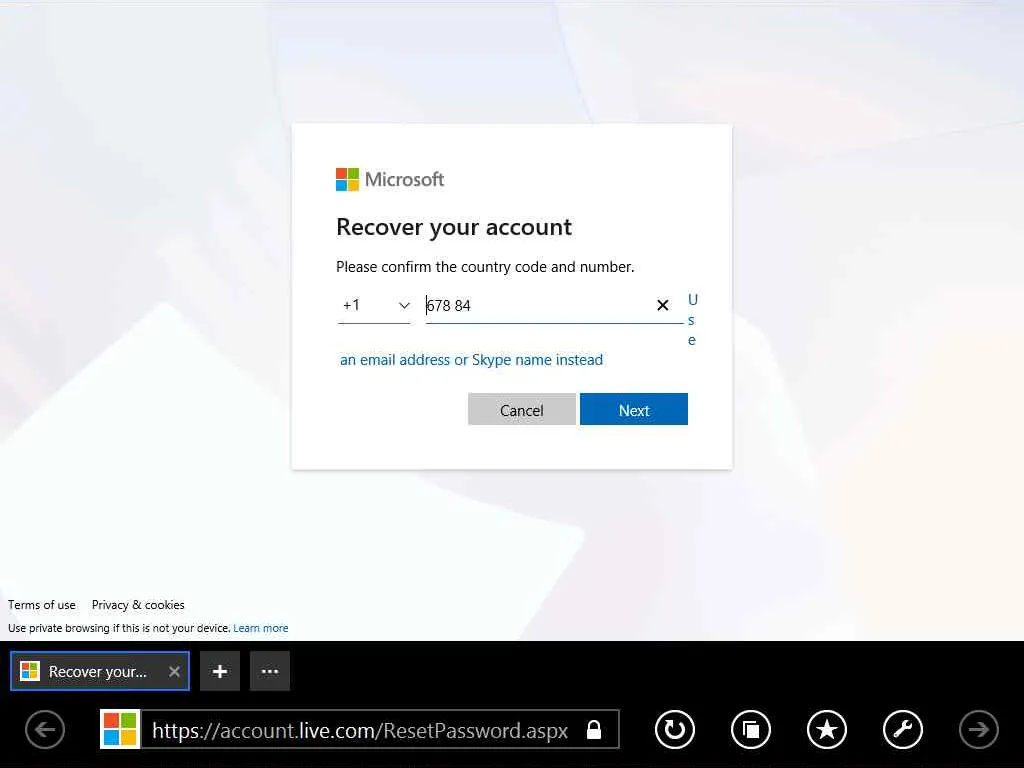The image size is (1024, 768).
Task: Click the address bar URL field
Action: (360, 729)
